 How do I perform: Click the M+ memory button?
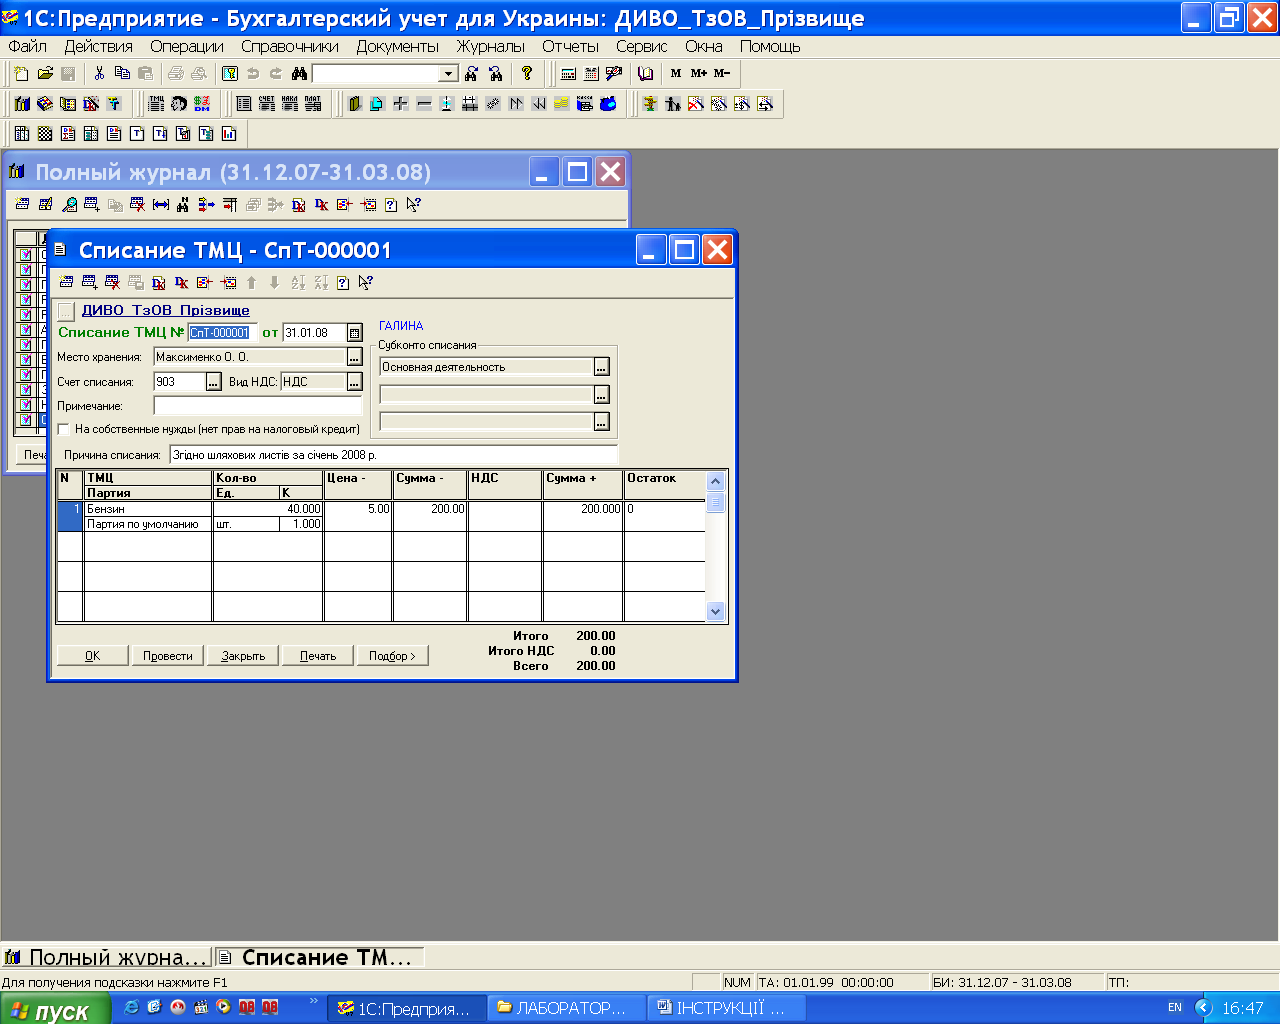coord(699,73)
